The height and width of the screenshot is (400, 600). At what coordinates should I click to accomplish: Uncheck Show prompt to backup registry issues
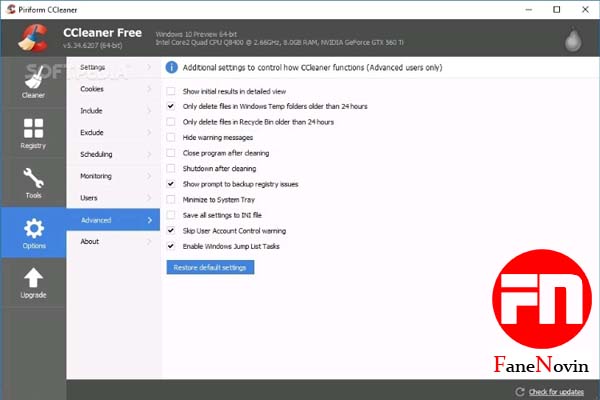click(x=171, y=184)
